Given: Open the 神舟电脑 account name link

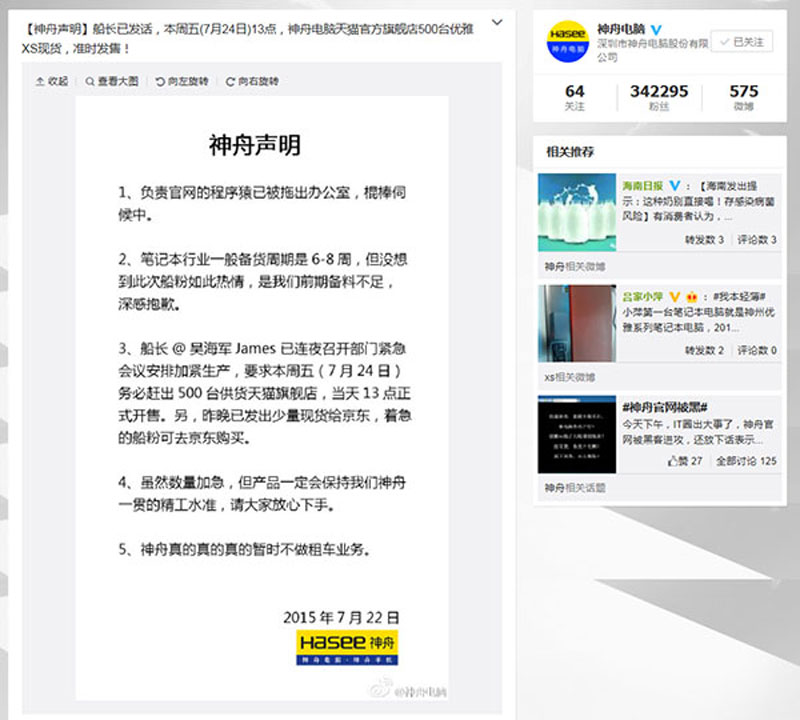Looking at the screenshot, I should [621, 29].
